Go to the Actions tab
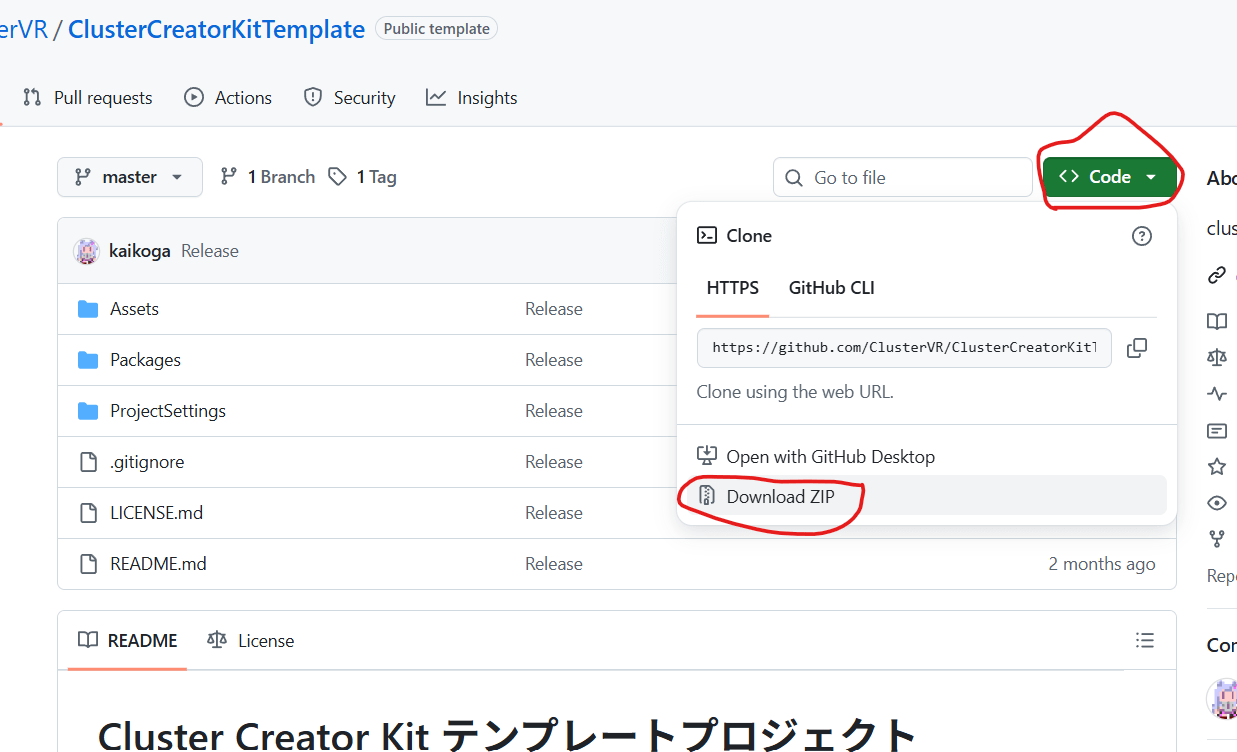1237x752 pixels. (x=228, y=98)
